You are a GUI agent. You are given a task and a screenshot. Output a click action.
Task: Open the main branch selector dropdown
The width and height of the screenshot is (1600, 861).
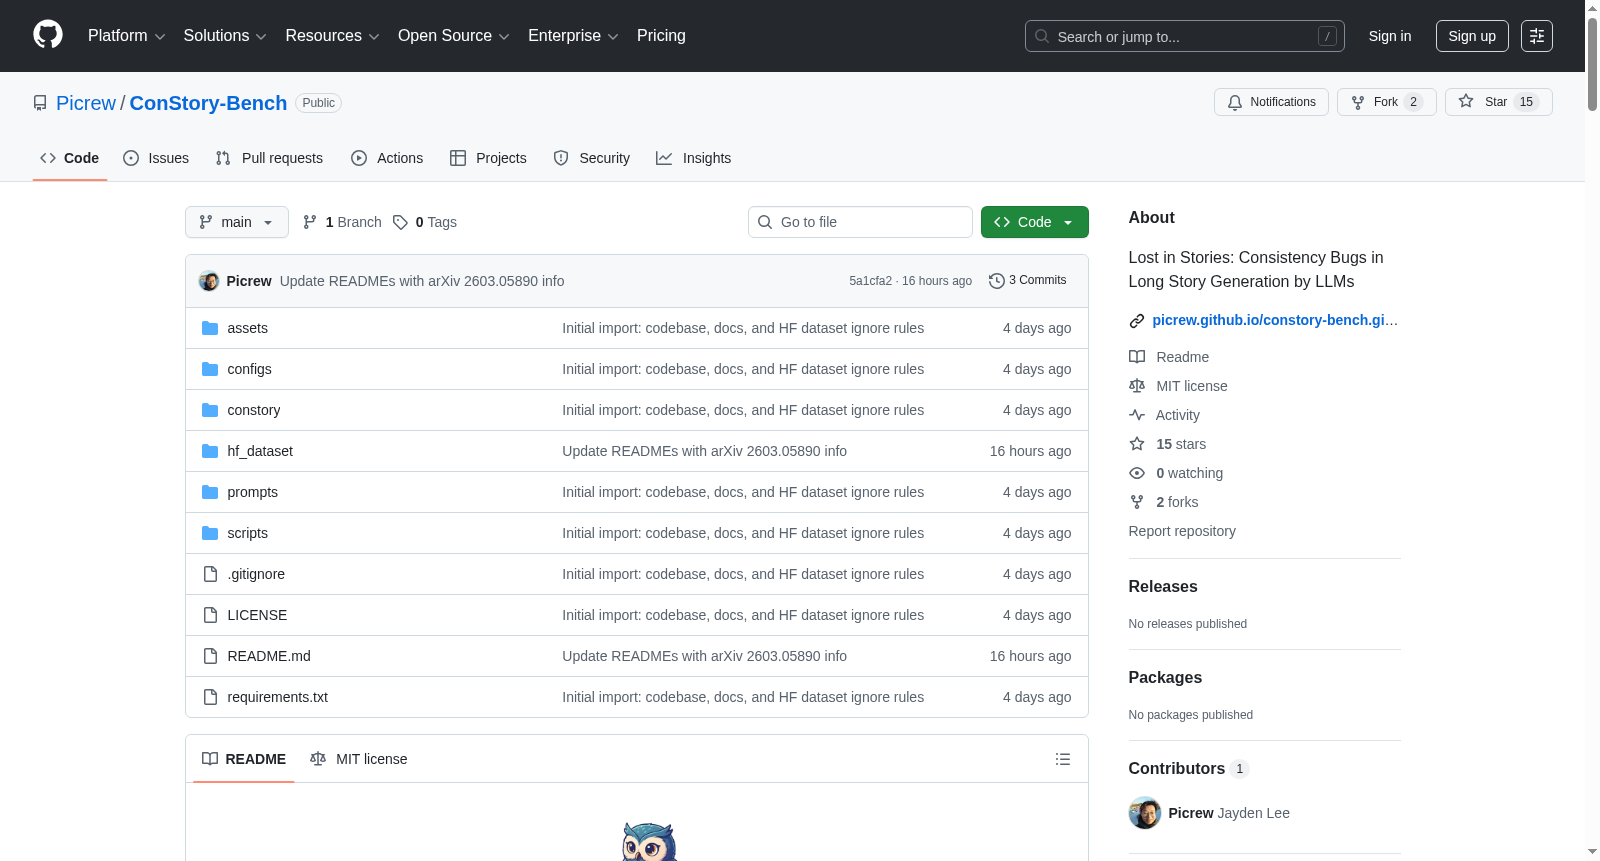(237, 222)
